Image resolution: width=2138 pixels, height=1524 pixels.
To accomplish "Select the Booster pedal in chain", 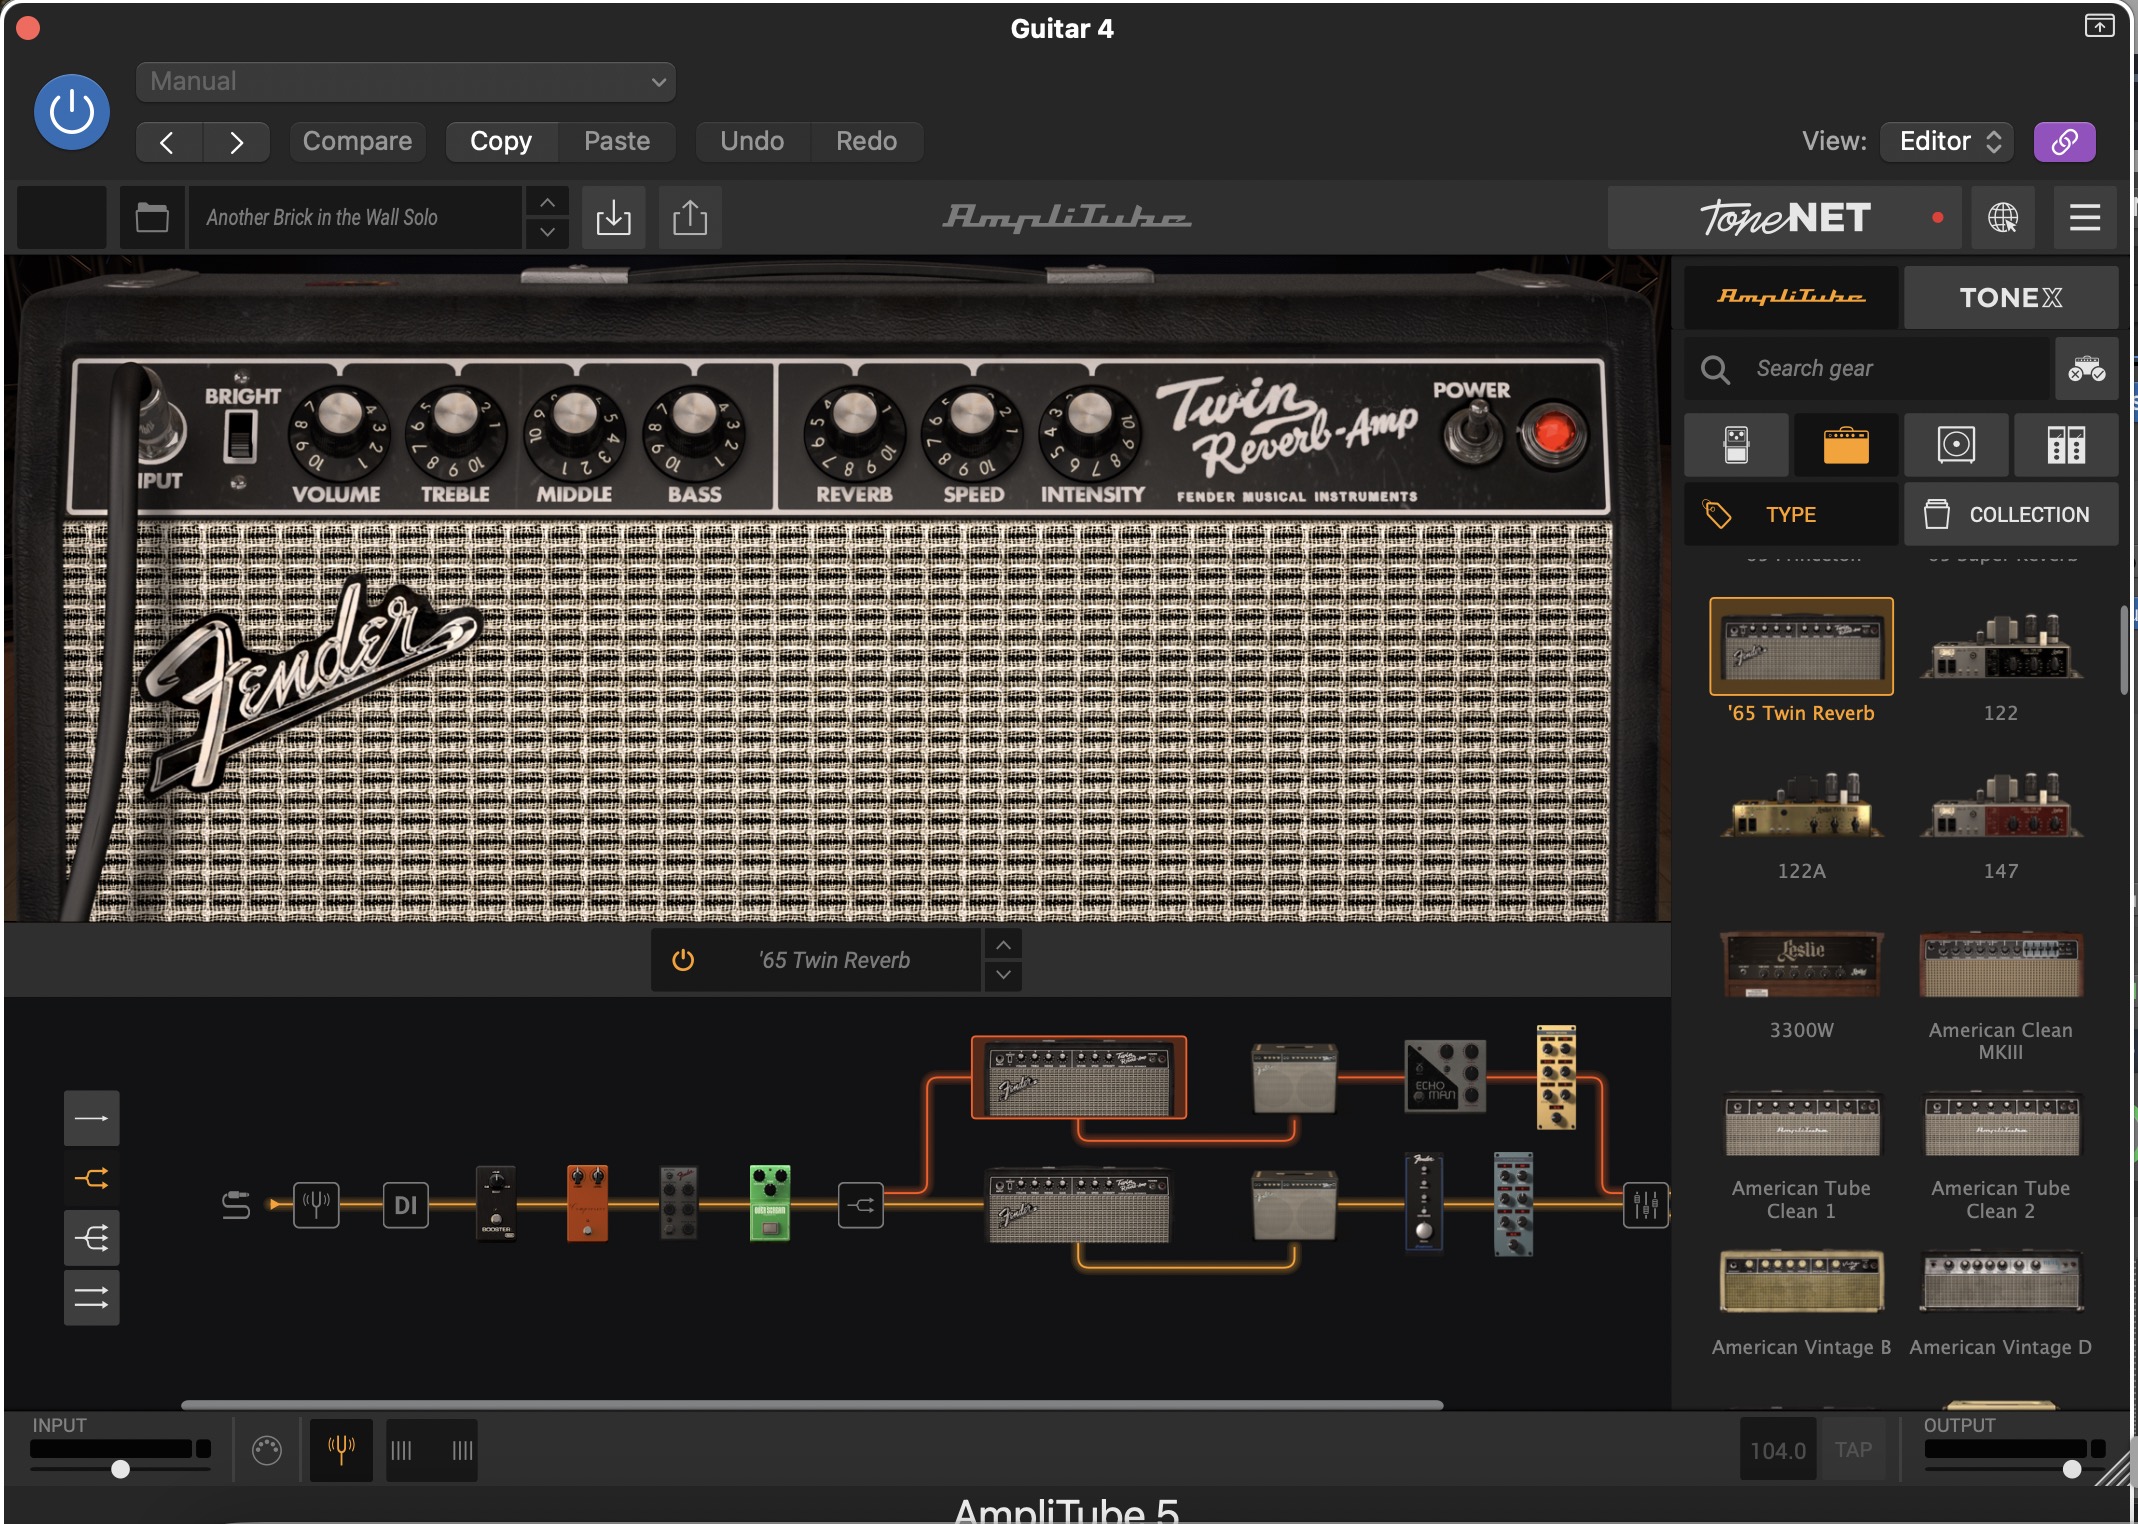I will pyautogui.click(x=496, y=1204).
